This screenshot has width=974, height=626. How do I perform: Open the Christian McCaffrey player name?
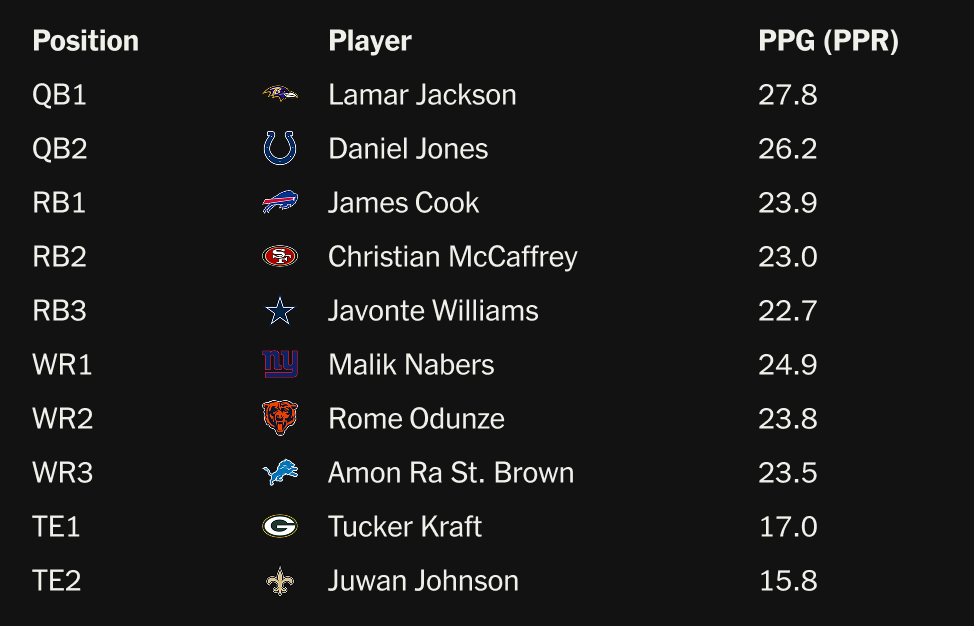click(x=452, y=257)
